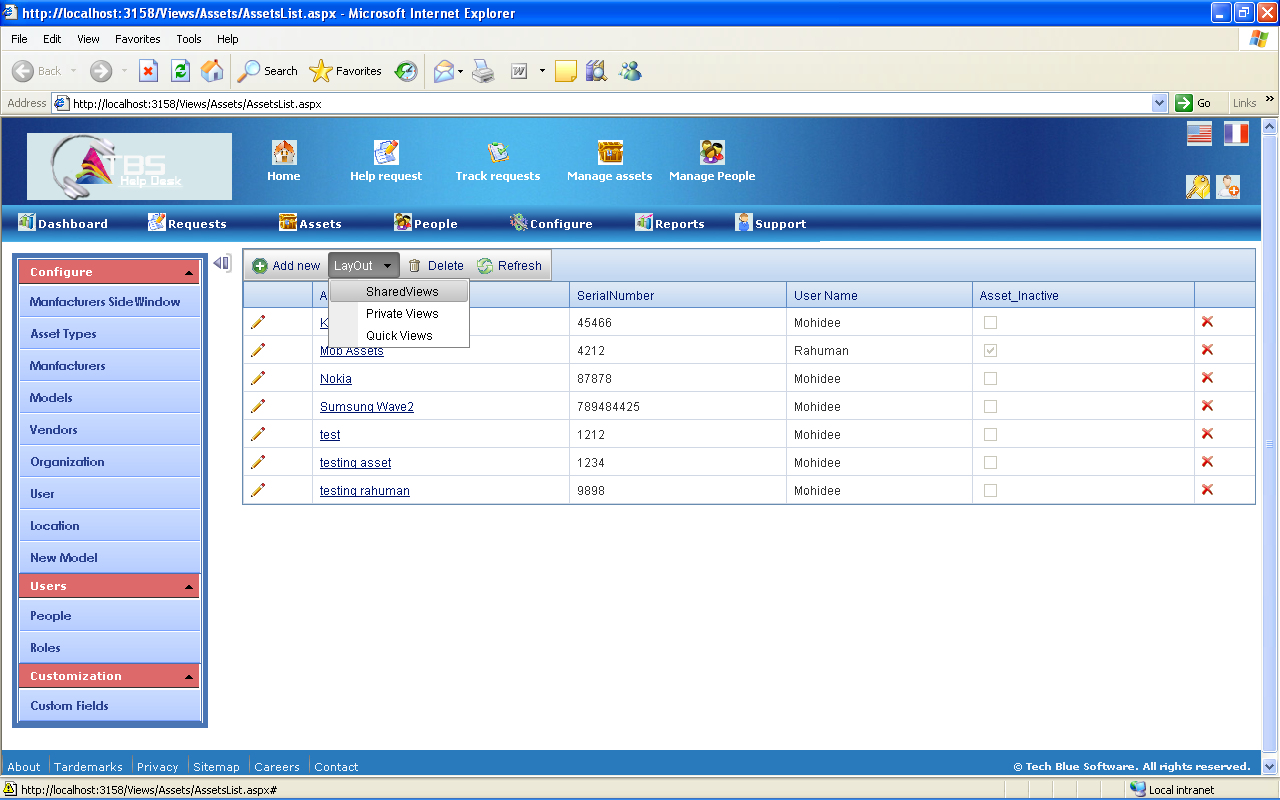Edit the Nokia asset with its pencil icon
The image size is (1280, 800).
coord(258,378)
